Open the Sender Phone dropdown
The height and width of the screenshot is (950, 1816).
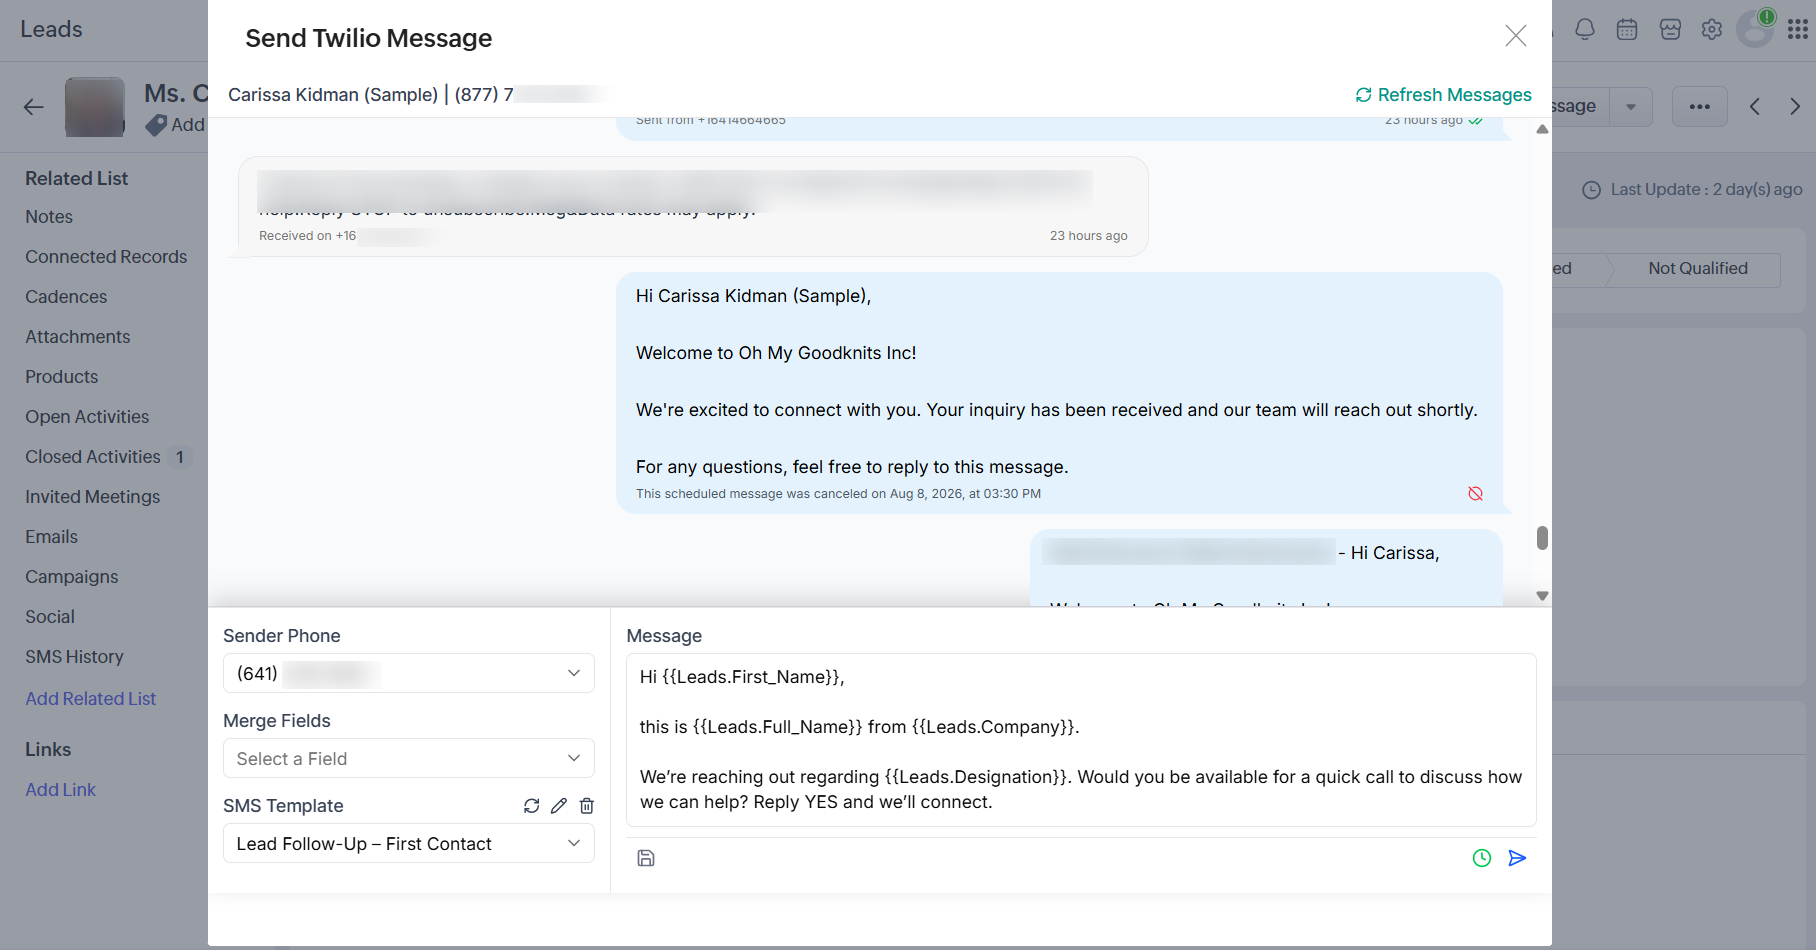click(x=409, y=673)
